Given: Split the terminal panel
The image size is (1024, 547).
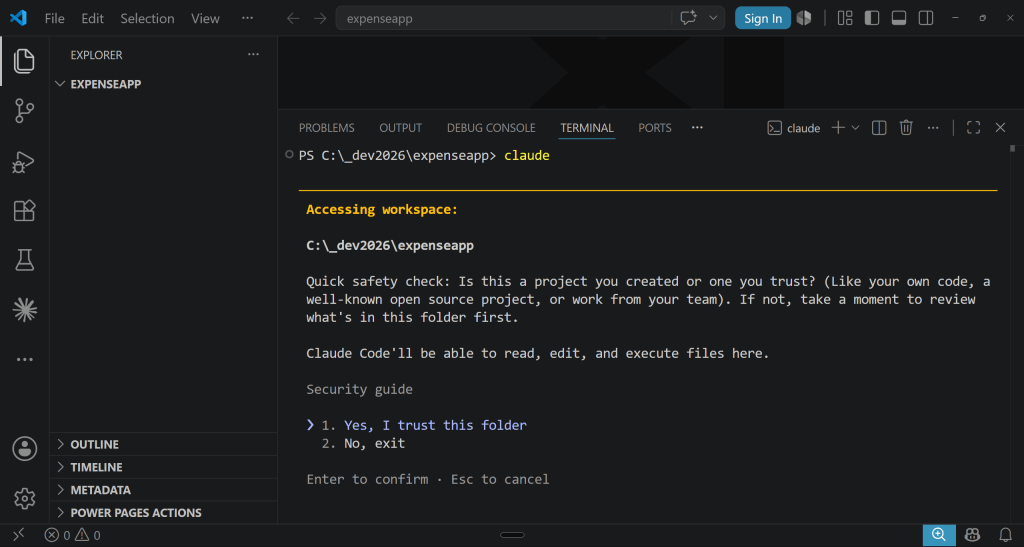Looking at the screenshot, I should pyautogui.click(x=879, y=128).
